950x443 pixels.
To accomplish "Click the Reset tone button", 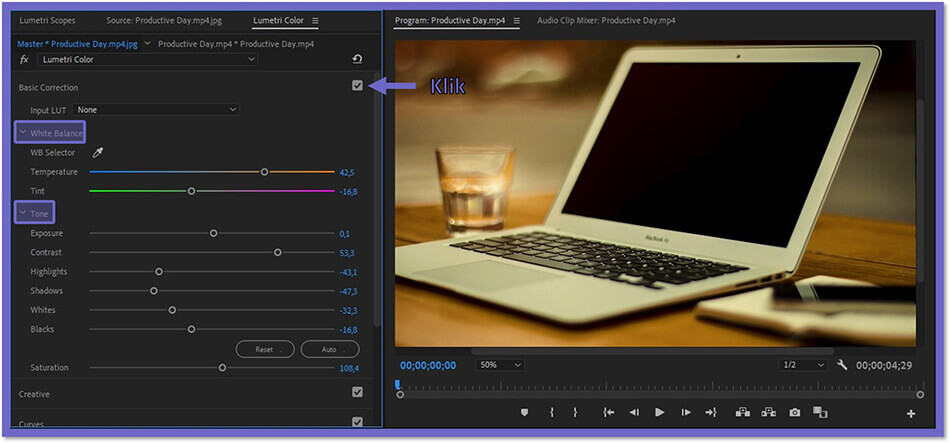I will click(265, 349).
